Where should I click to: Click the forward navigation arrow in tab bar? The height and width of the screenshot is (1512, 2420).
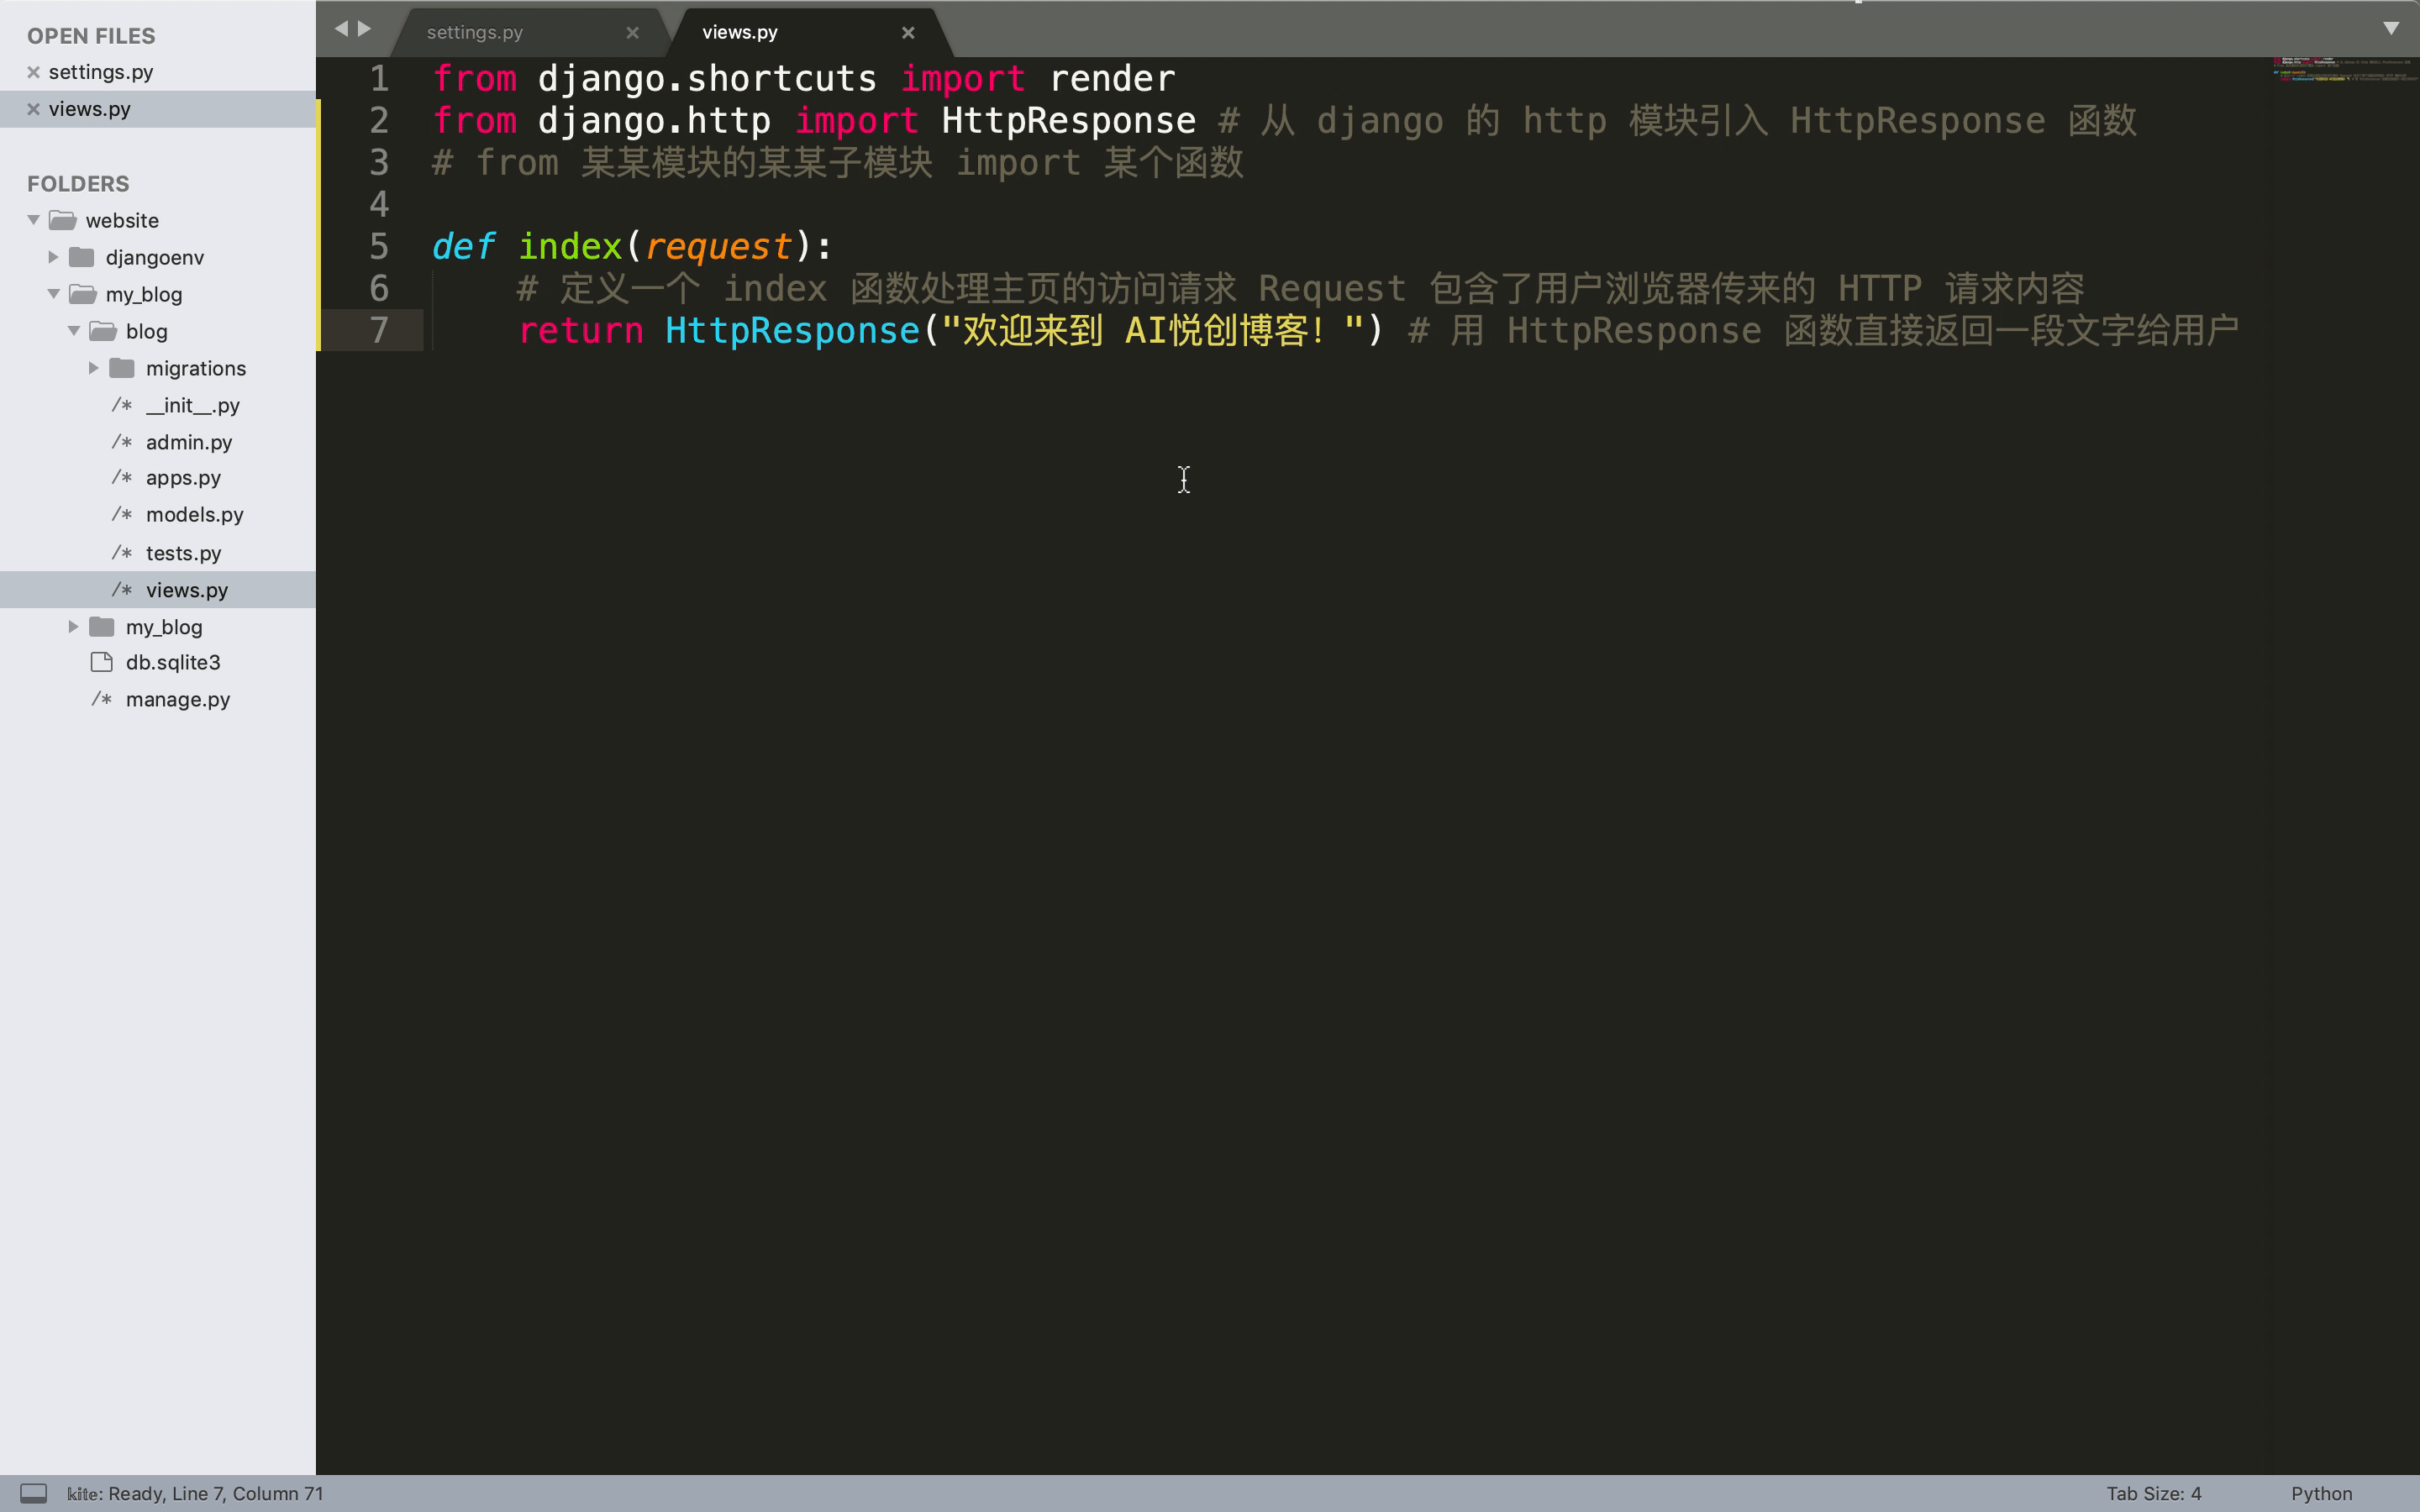pos(365,29)
